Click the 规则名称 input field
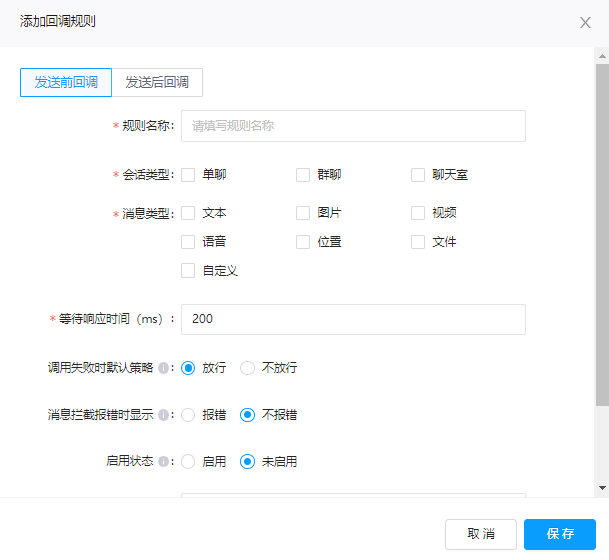 pos(352,126)
